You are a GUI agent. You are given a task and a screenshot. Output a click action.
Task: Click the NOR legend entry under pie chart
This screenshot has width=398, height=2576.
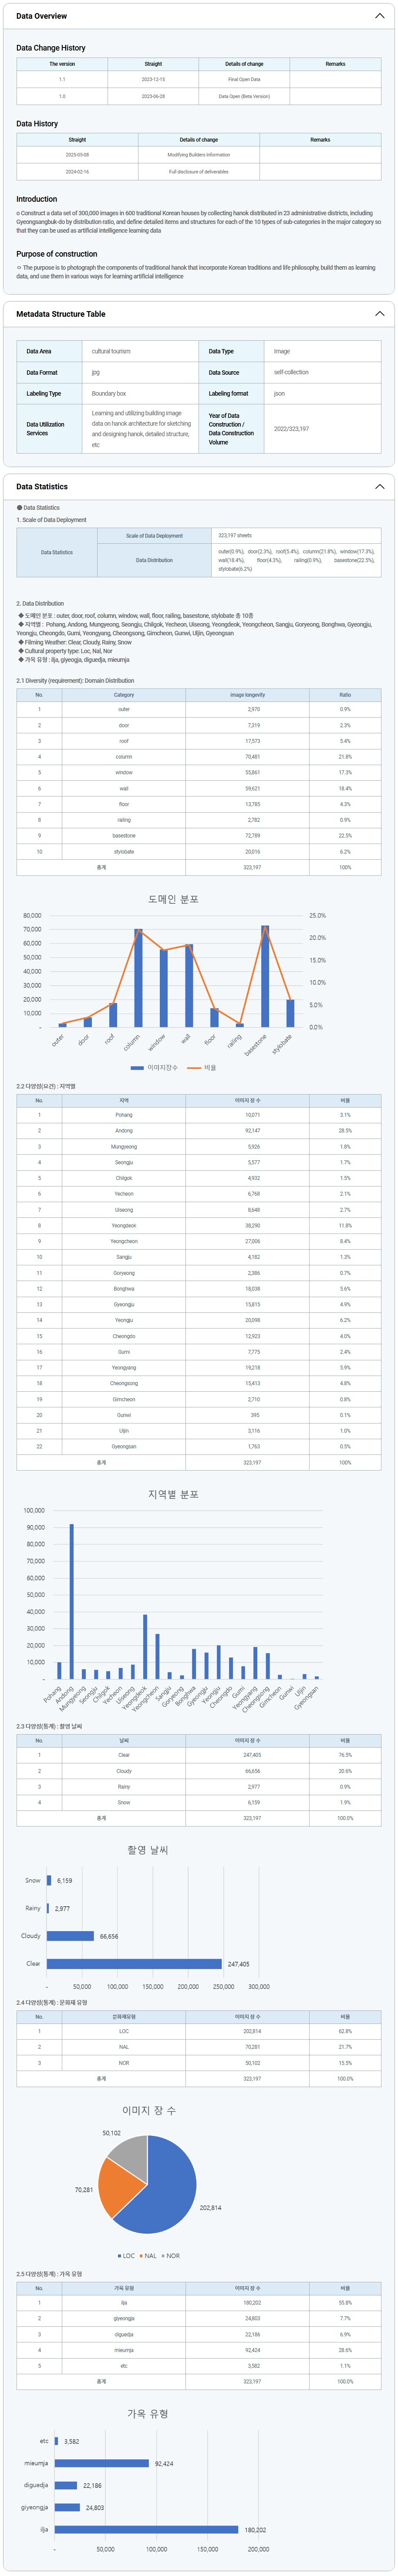coord(172,2256)
